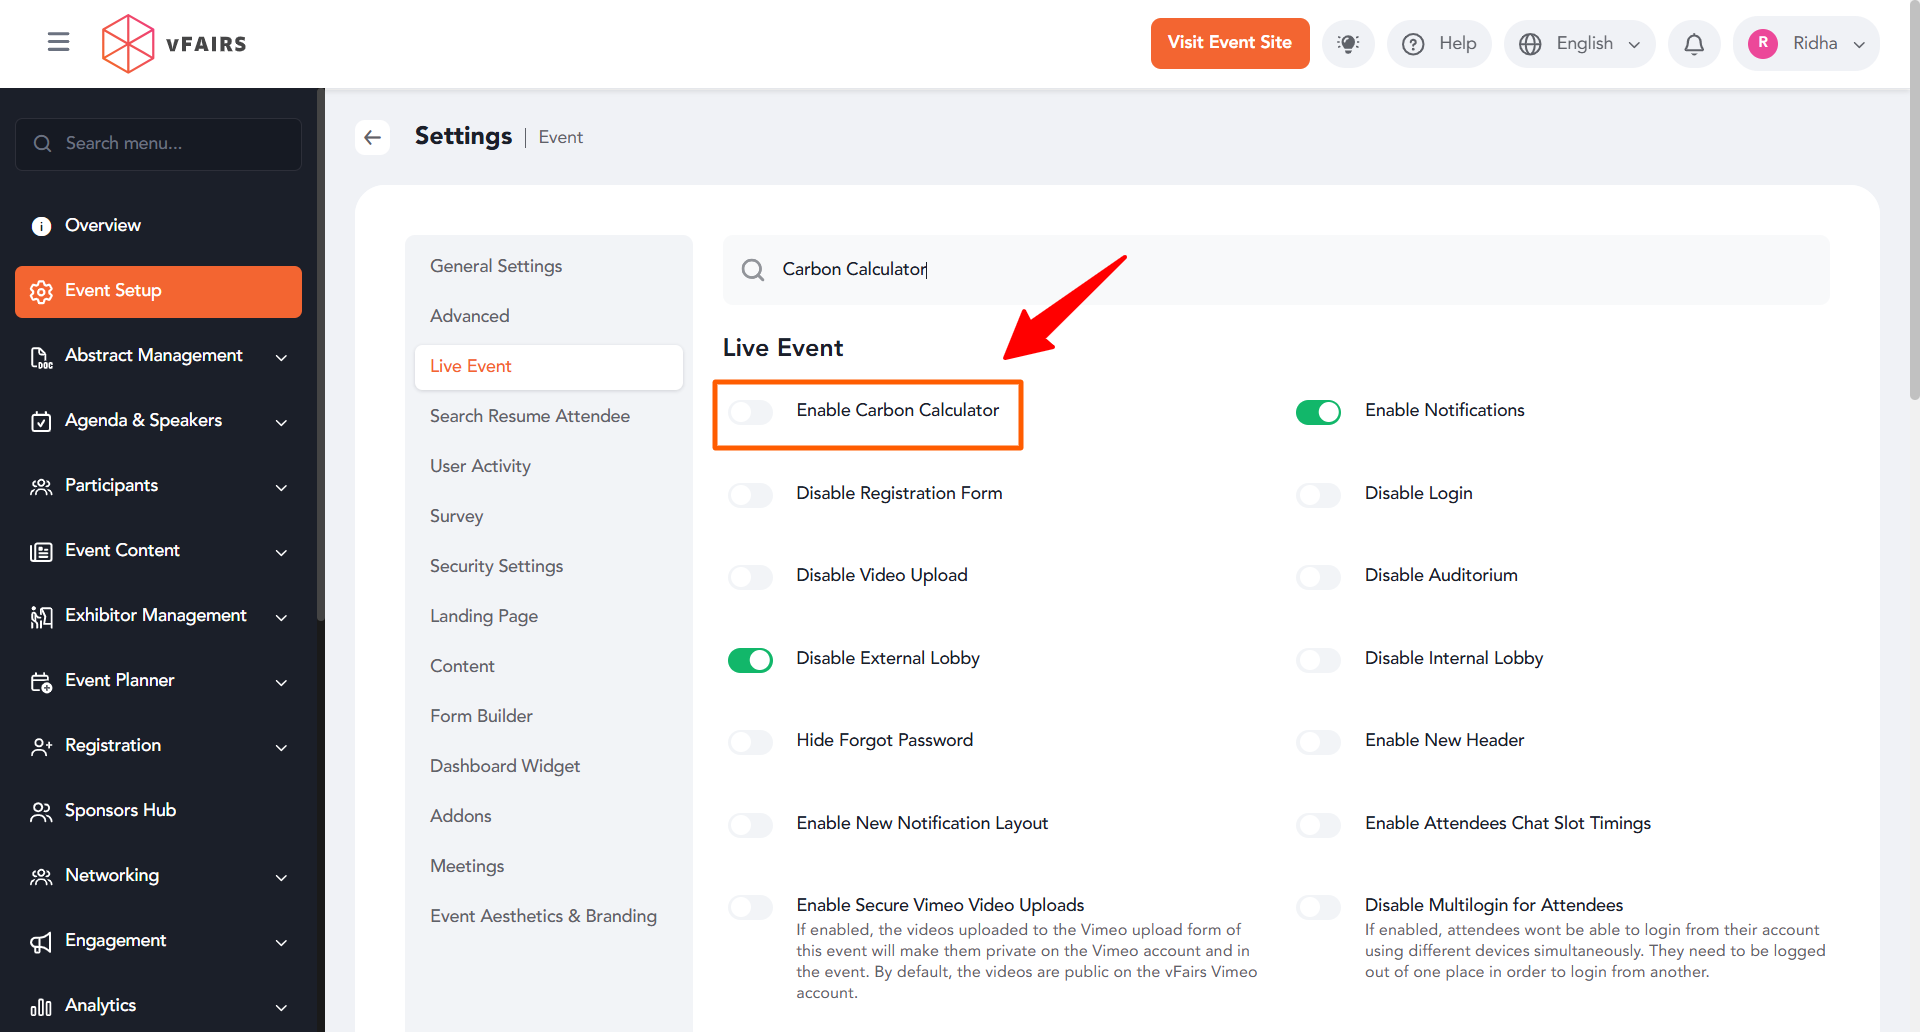Click the hamburger menu icon
1920x1032 pixels.
[x=58, y=42]
